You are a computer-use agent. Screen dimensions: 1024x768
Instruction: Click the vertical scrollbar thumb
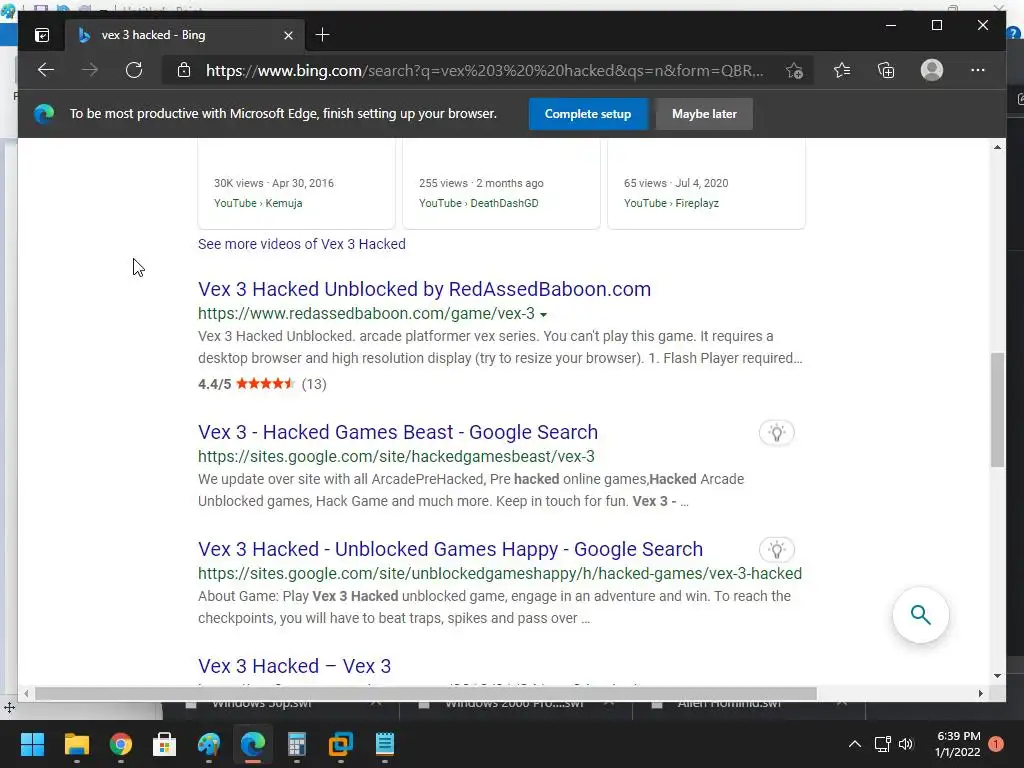point(997,409)
